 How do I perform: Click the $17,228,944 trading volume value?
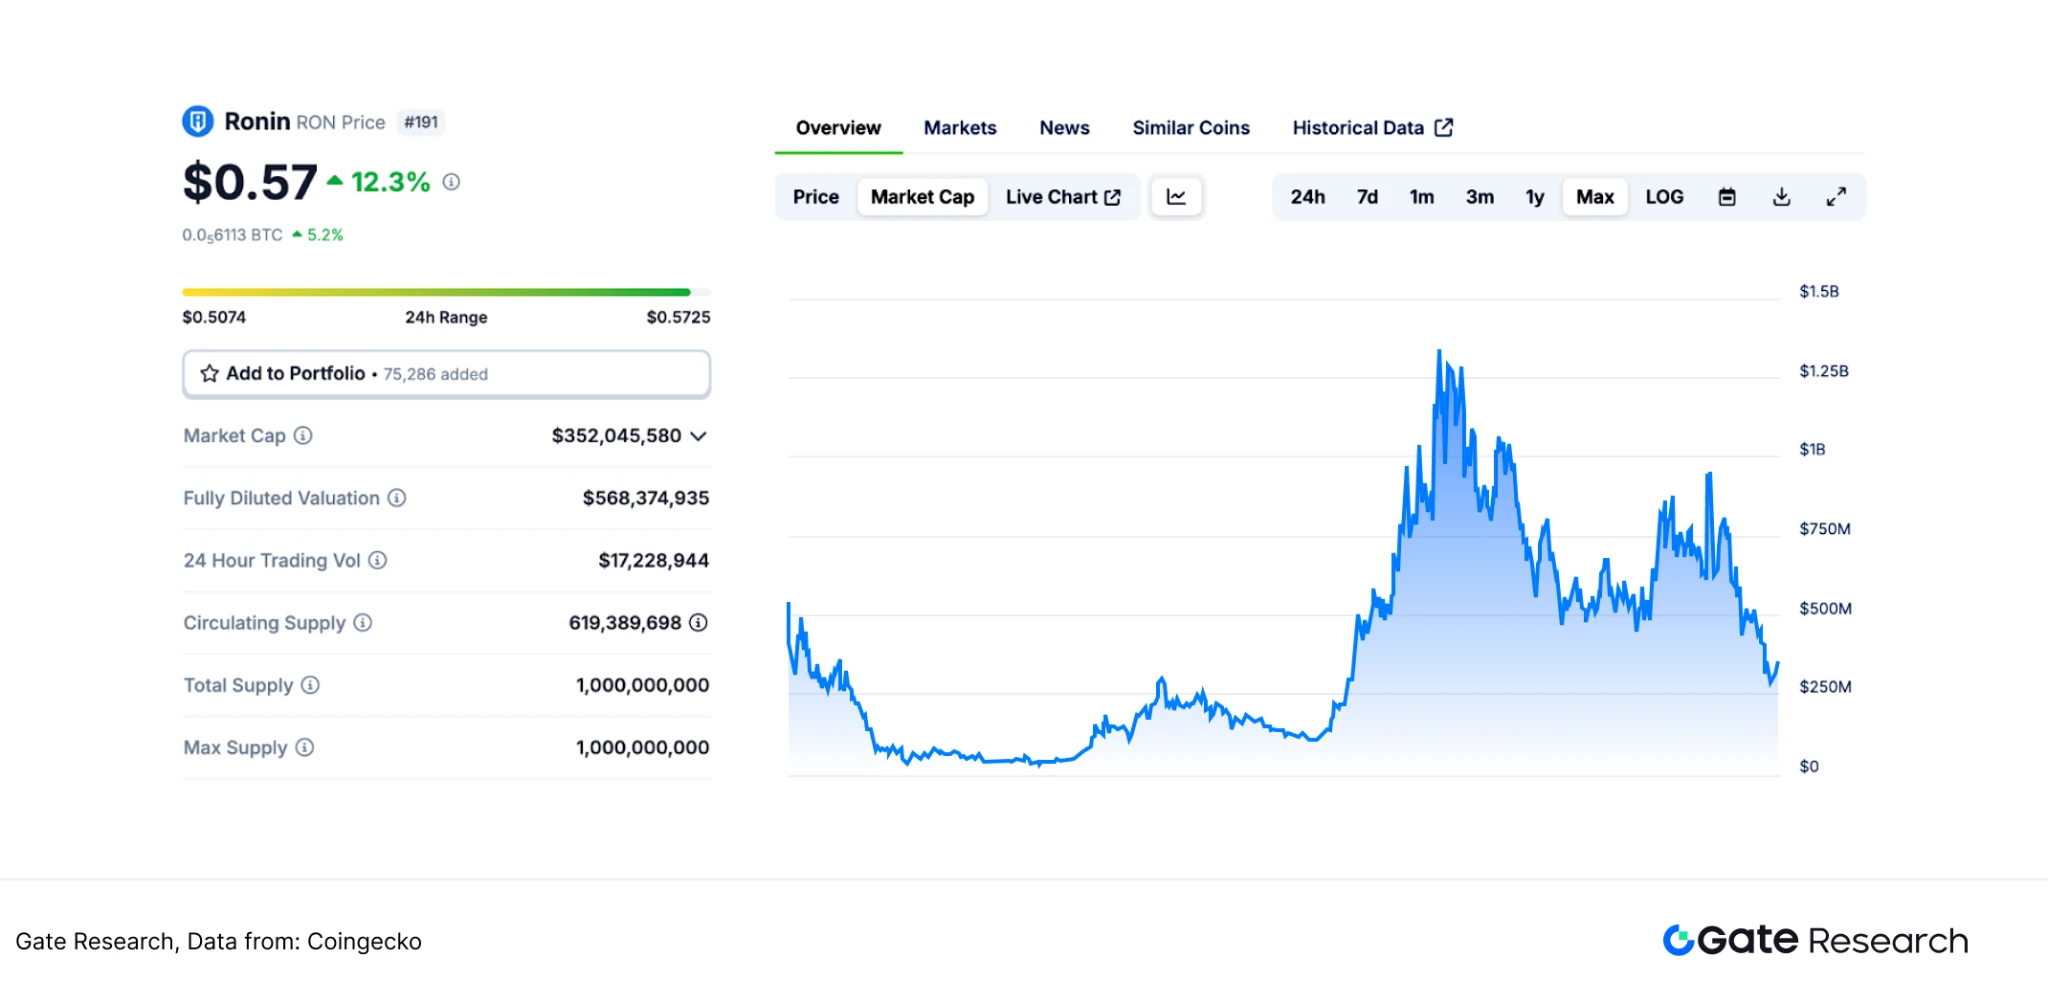pyautogui.click(x=654, y=561)
